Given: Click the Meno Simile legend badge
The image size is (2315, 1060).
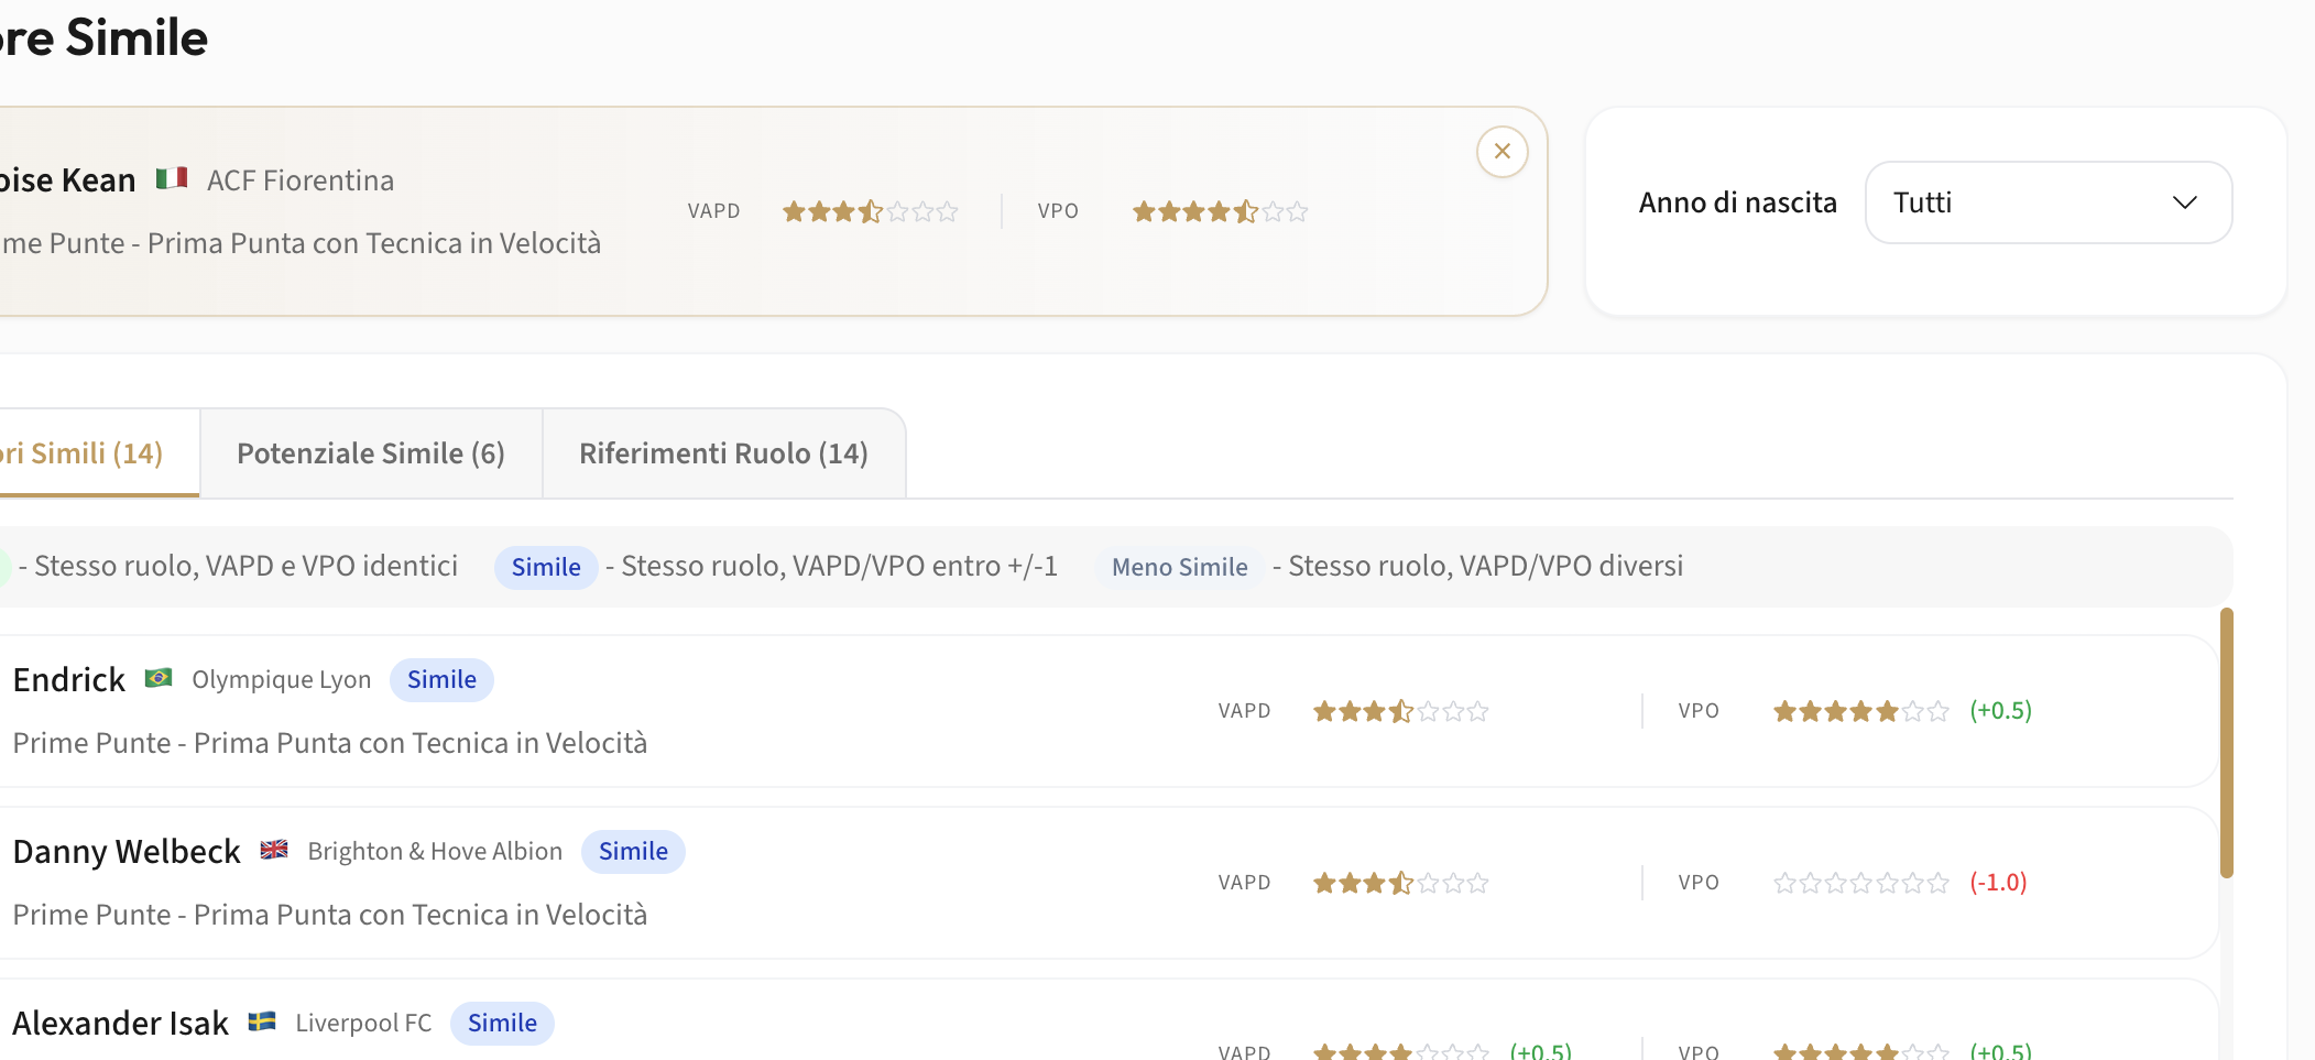Looking at the screenshot, I should coord(1179,567).
